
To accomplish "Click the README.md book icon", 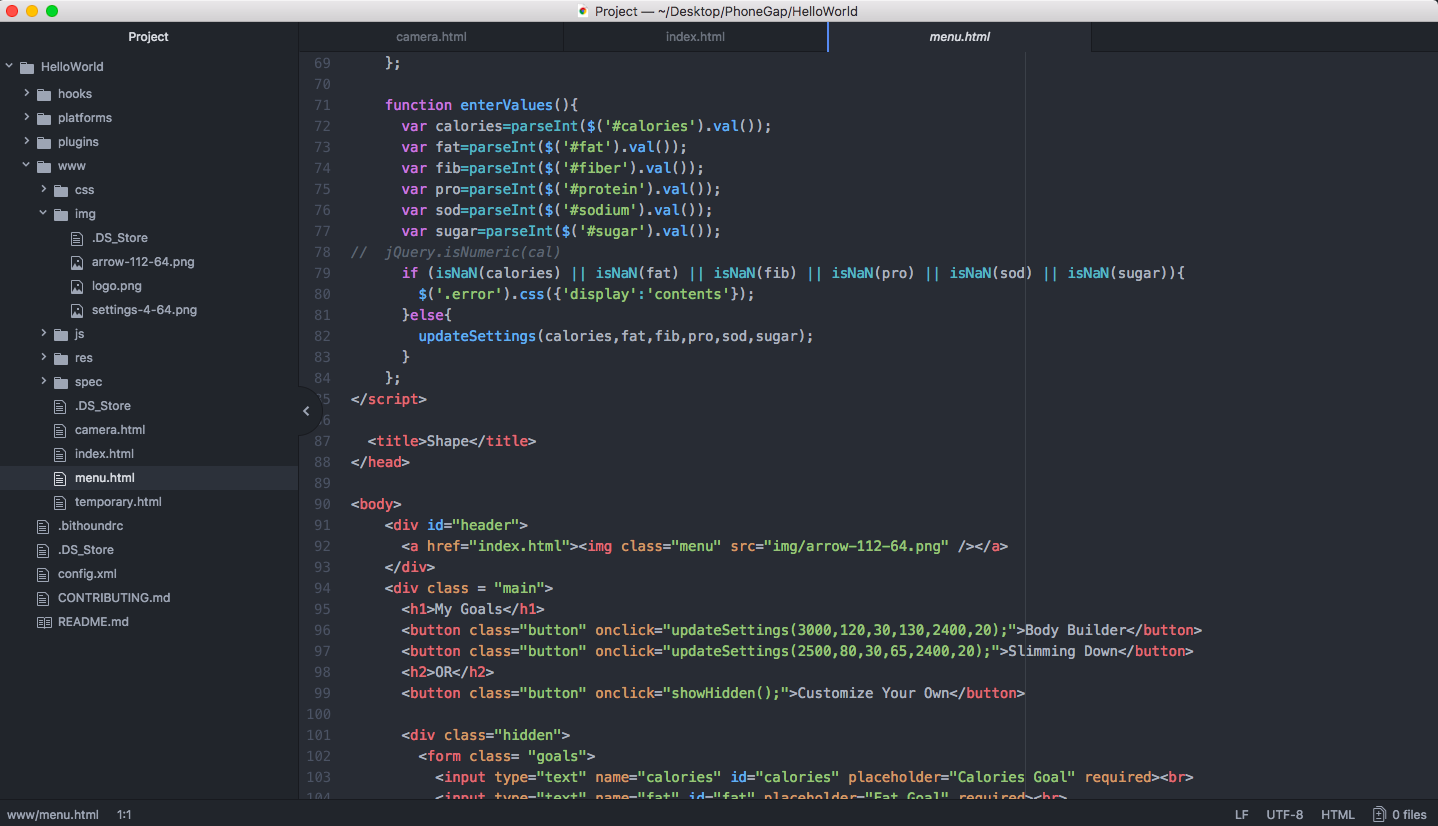I will 43,622.
